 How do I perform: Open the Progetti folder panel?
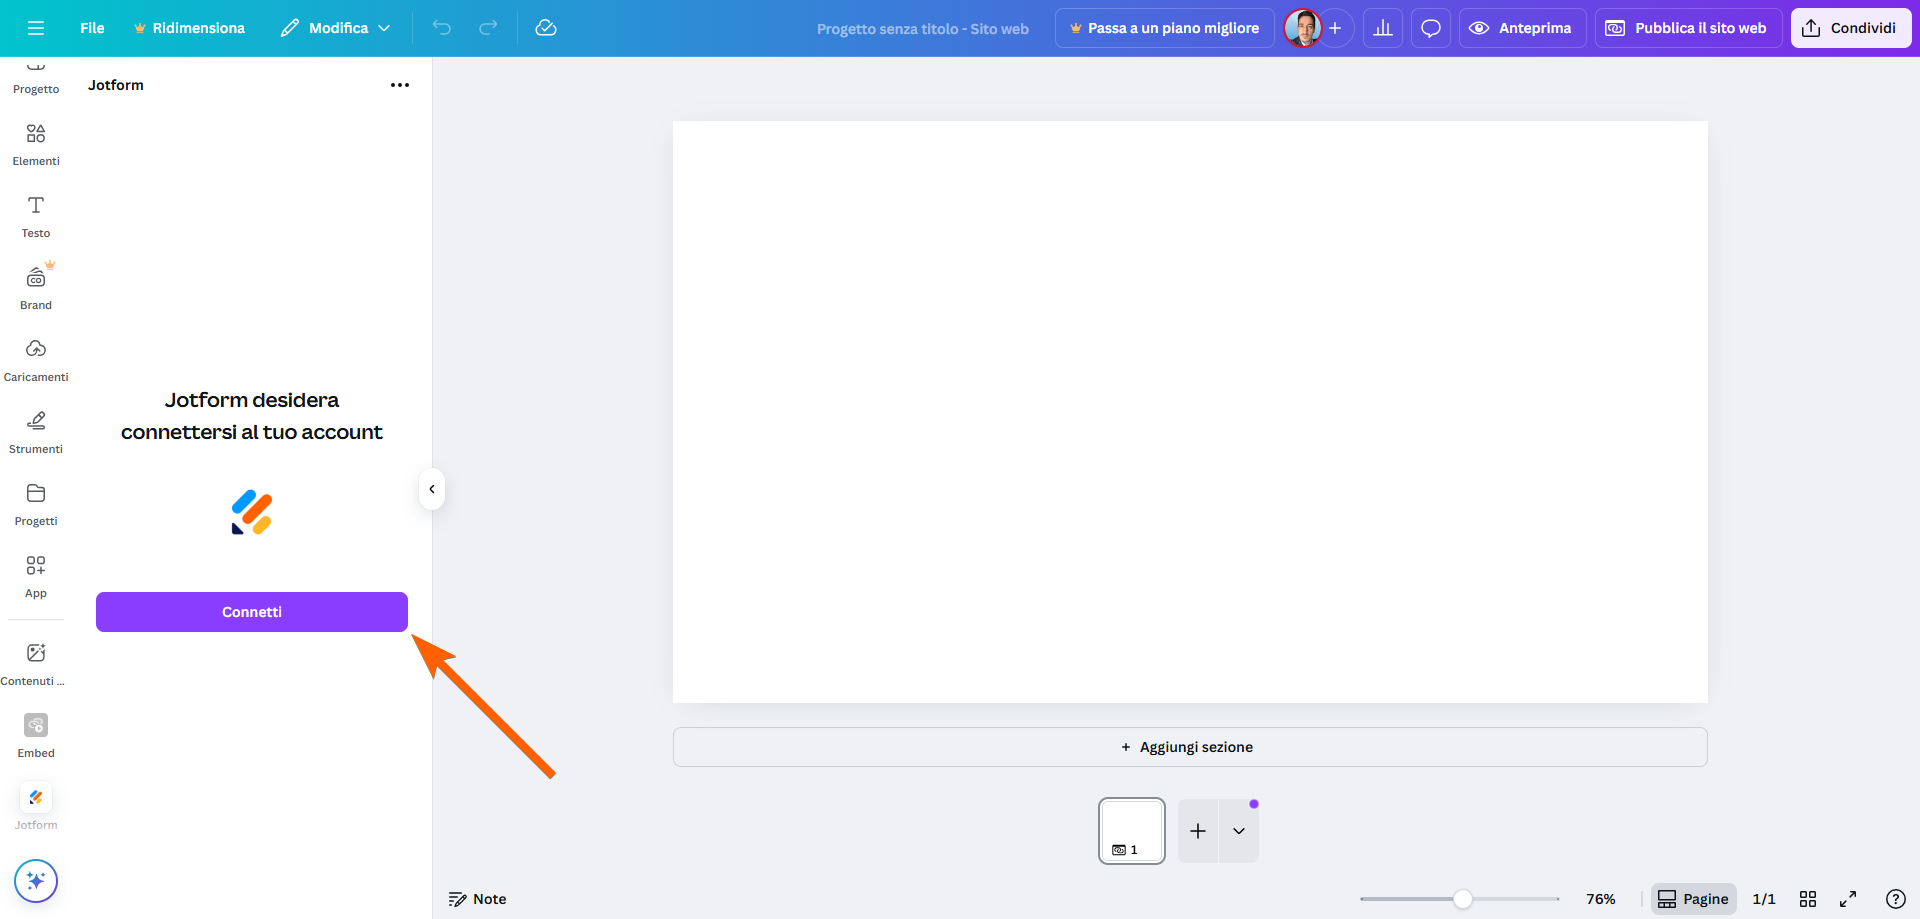tap(36, 504)
